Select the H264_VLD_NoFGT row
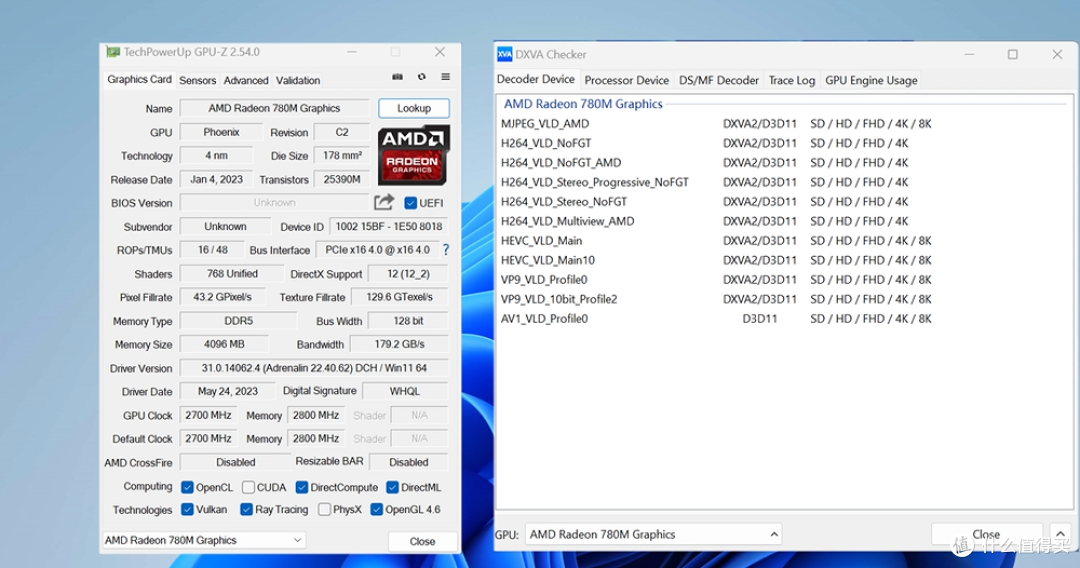 click(x=705, y=143)
